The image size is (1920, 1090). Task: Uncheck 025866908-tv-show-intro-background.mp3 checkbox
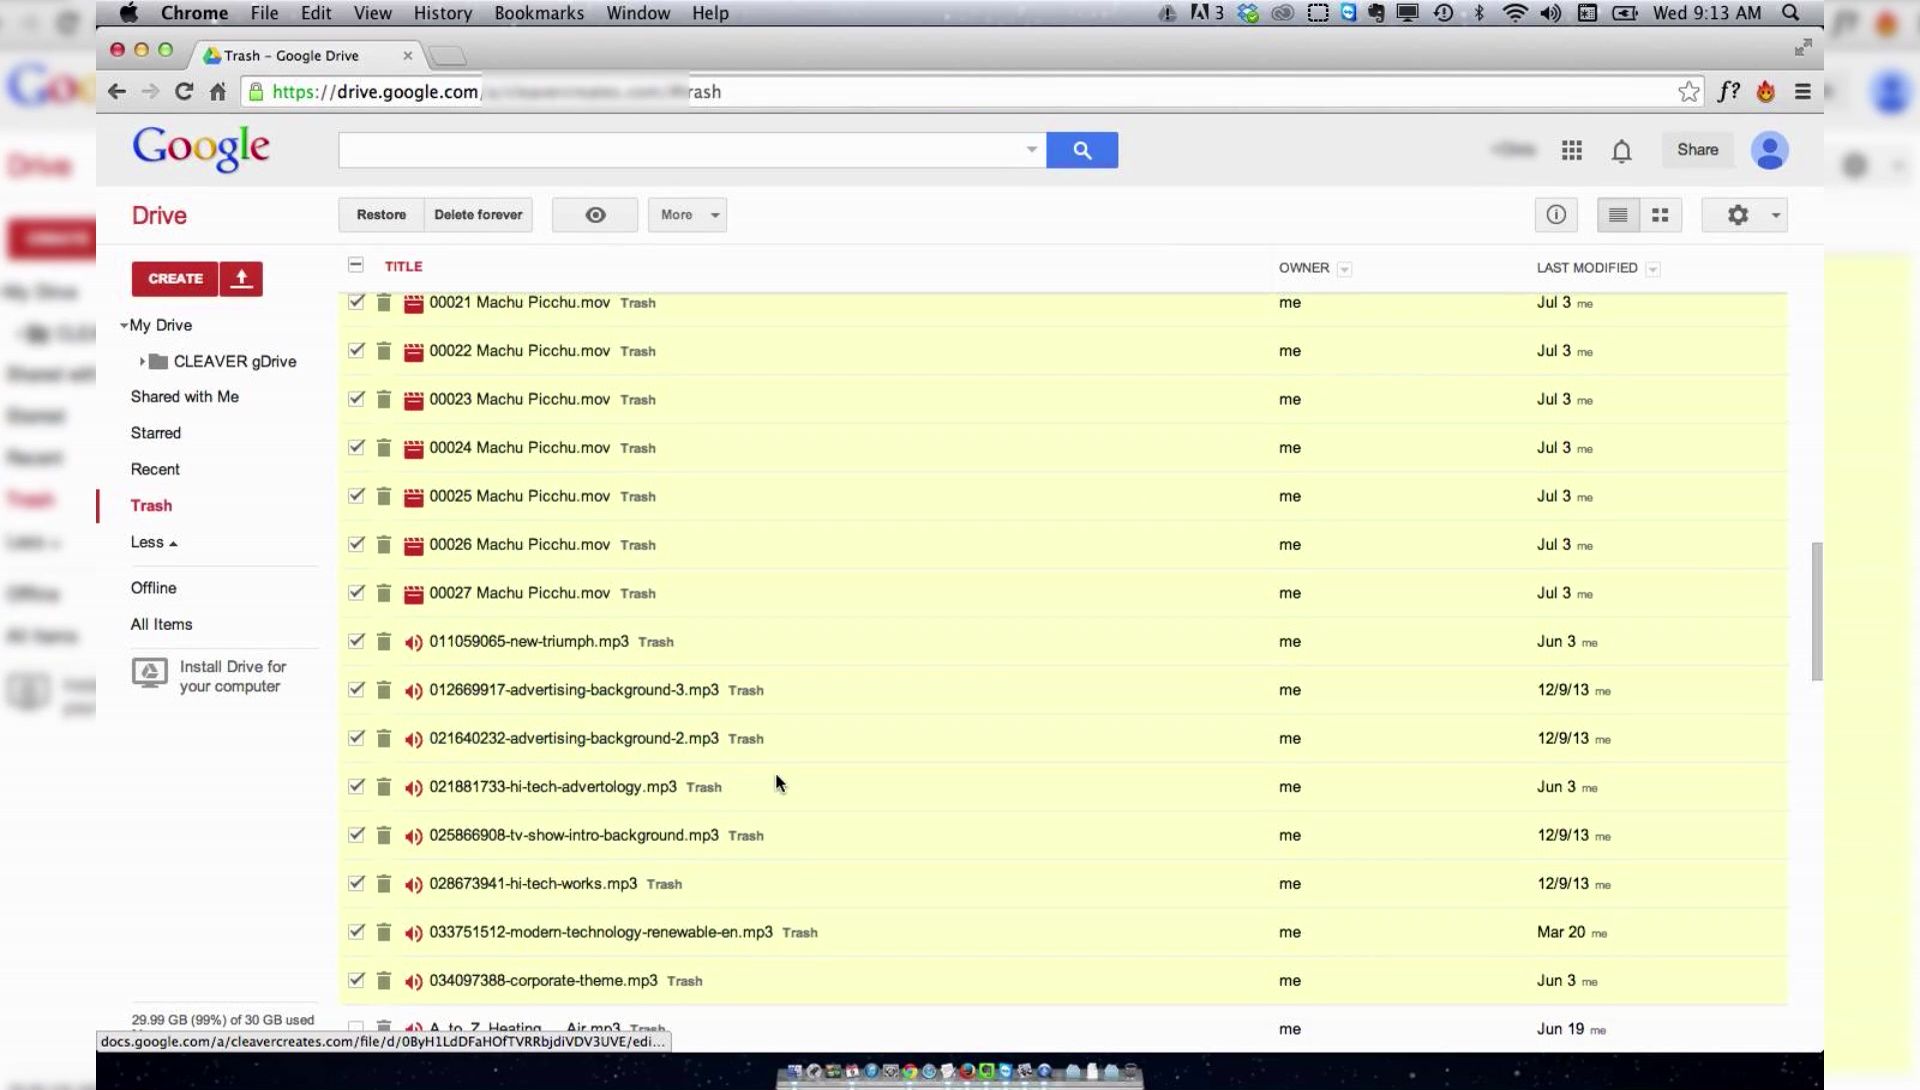(x=356, y=835)
